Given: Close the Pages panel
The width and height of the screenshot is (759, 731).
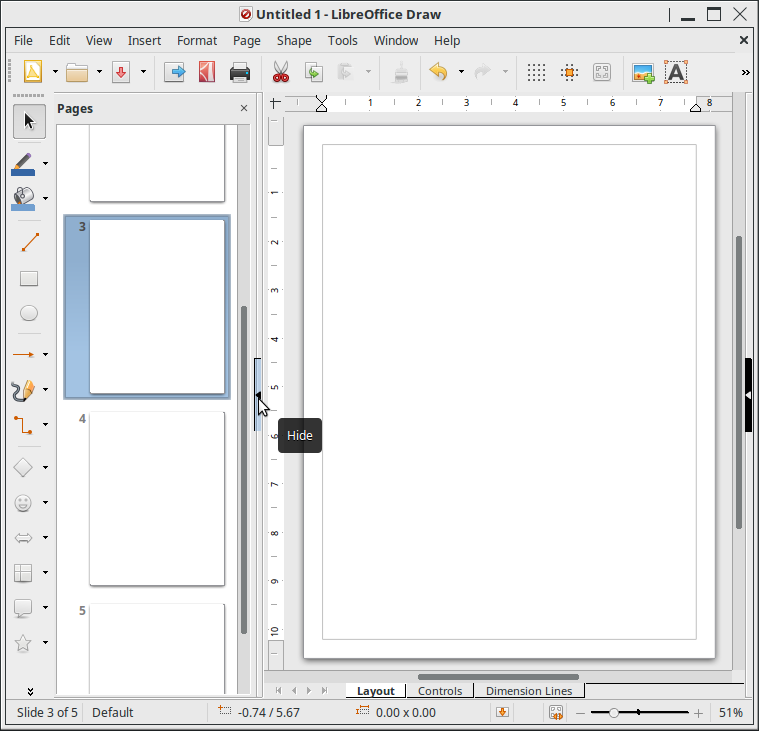Looking at the screenshot, I should point(244,108).
